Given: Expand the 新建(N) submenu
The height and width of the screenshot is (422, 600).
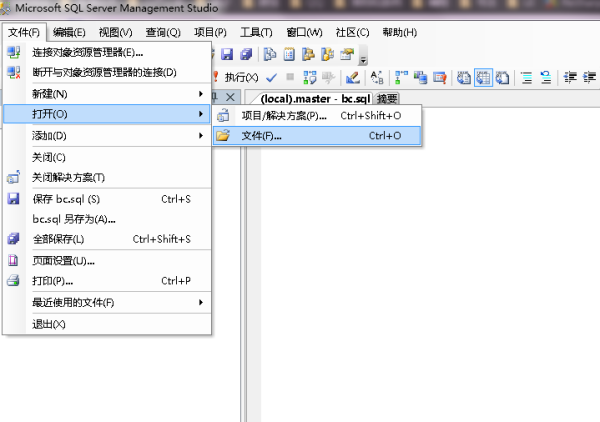Looking at the screenshot, I should (x=107, y=94).
